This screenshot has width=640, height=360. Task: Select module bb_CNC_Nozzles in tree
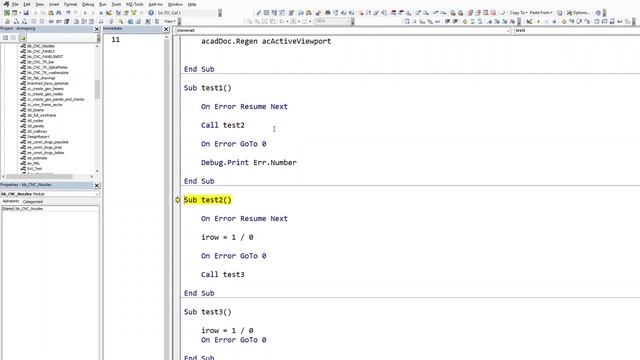point(41,46)
